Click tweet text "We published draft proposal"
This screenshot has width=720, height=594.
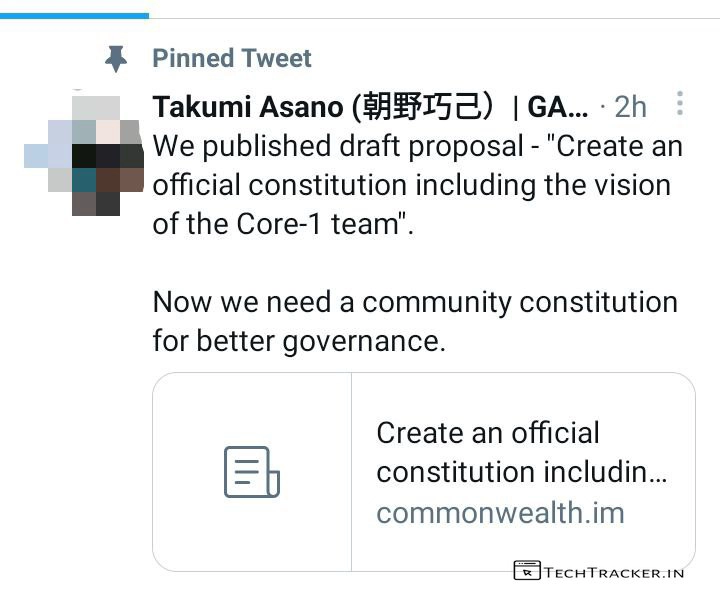[x=338, y=146]
